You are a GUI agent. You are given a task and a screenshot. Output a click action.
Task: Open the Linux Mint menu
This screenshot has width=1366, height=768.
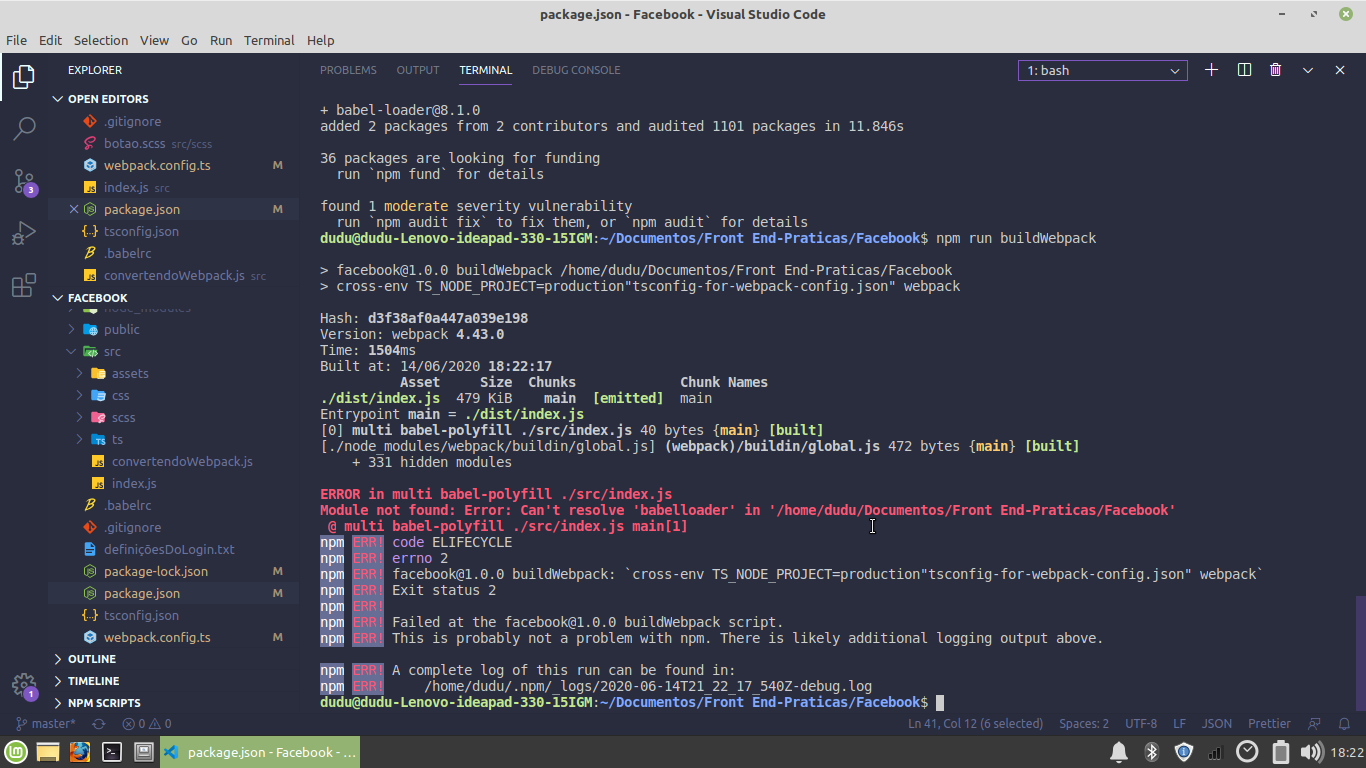pos(15,752)
